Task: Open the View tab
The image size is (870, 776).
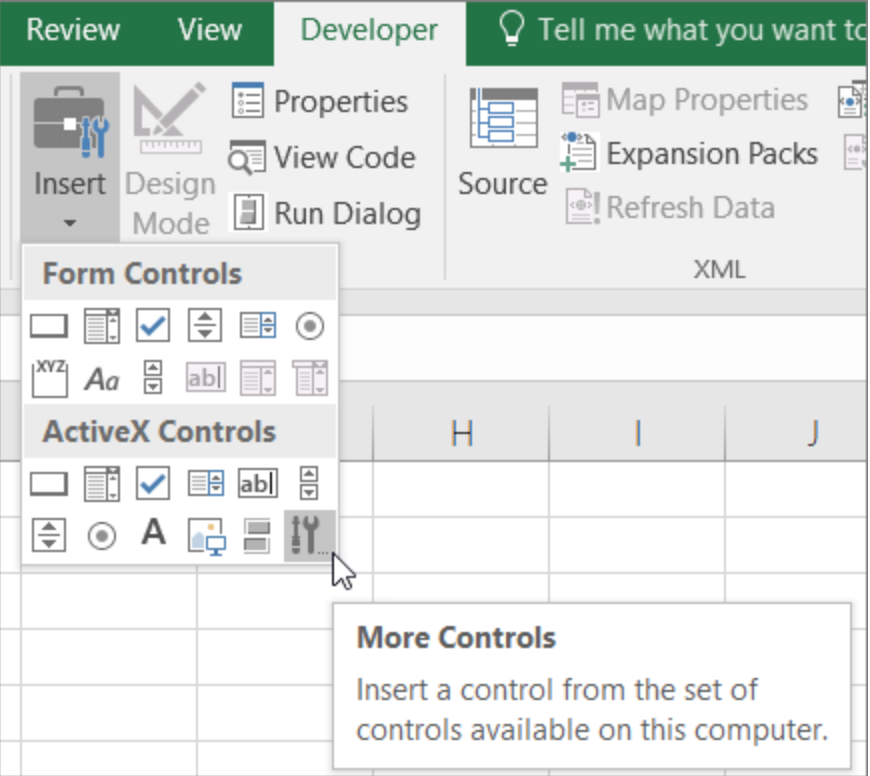Action: point(210,29)
